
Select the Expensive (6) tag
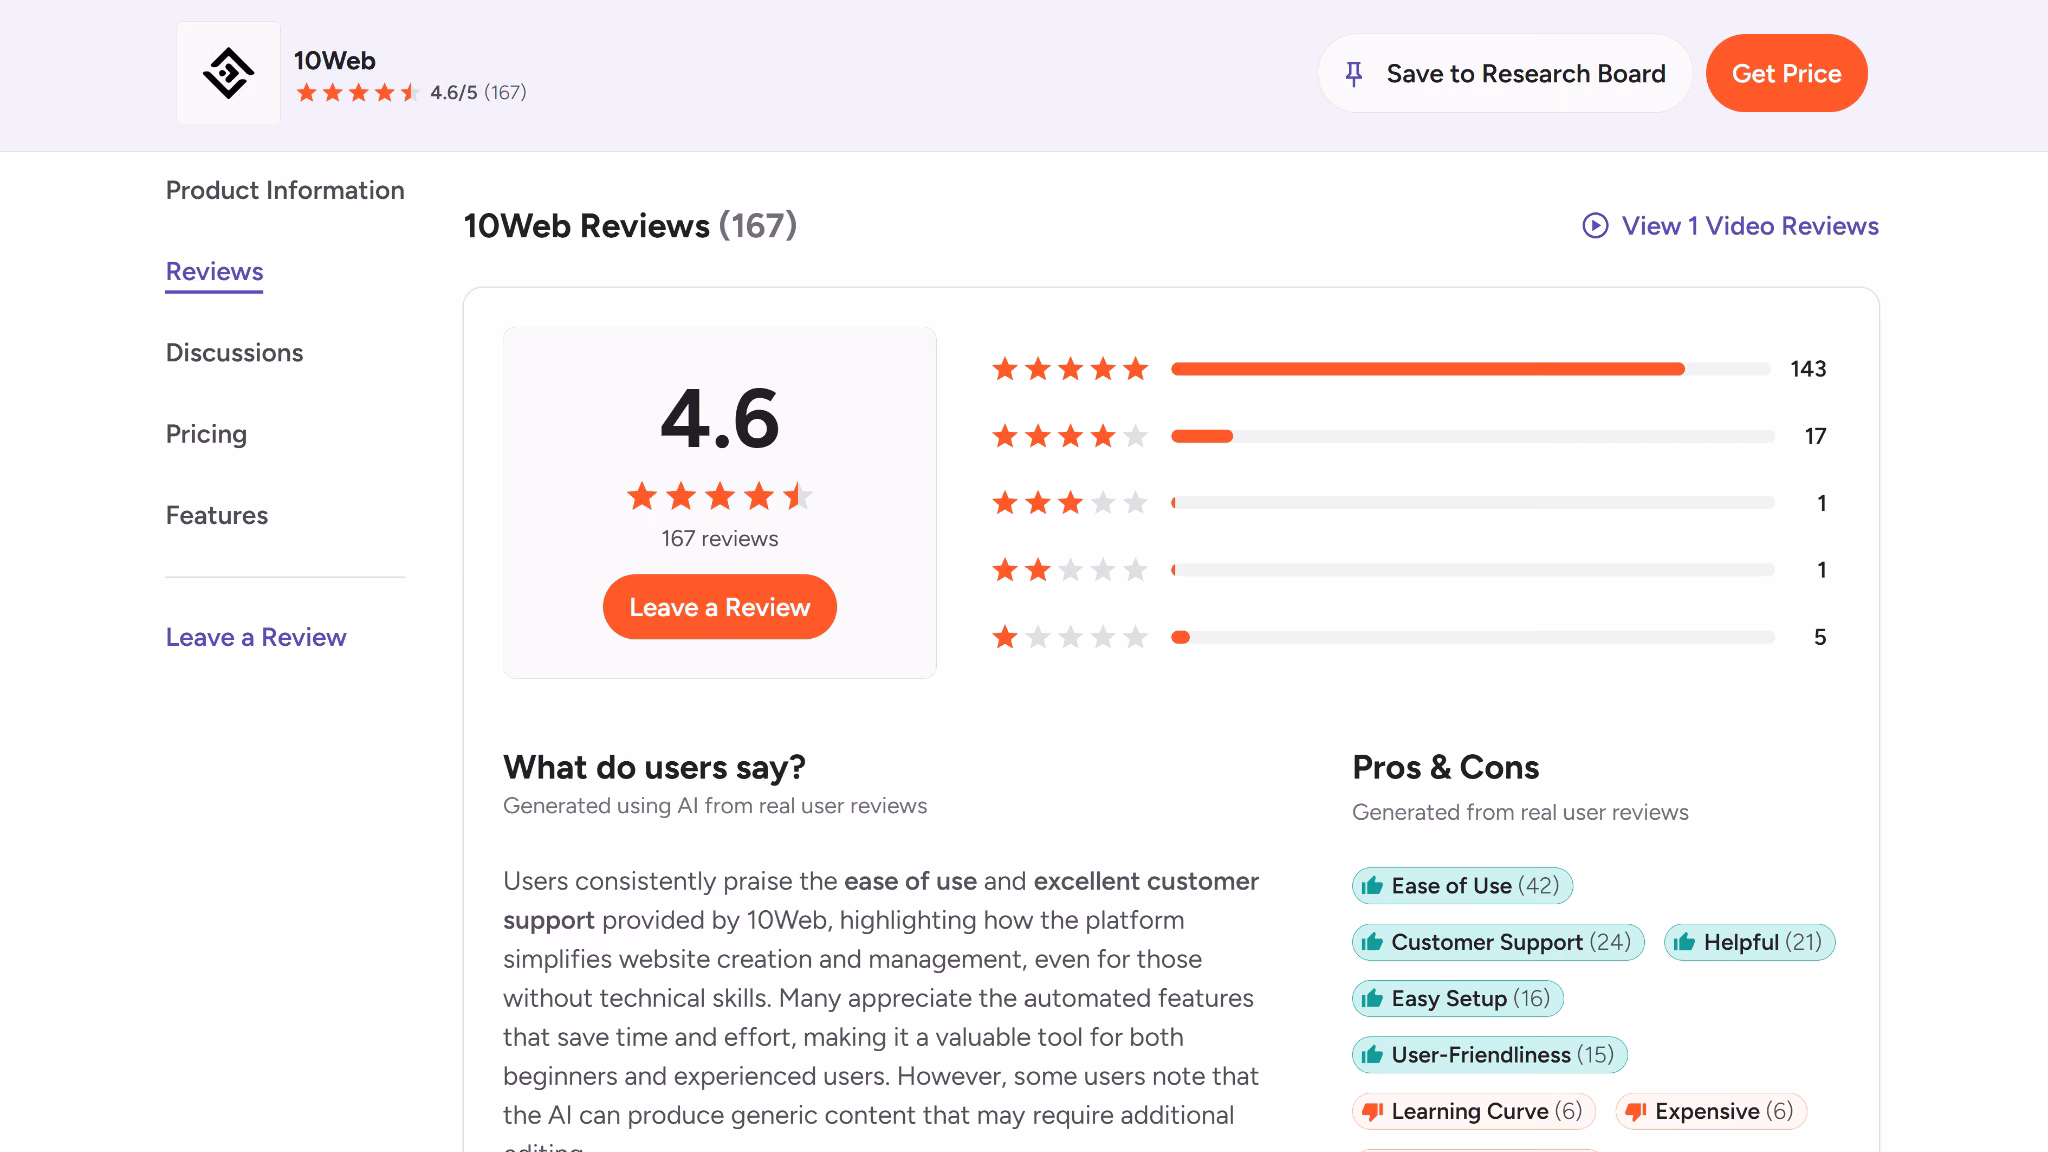[x=1711, y=1112]
